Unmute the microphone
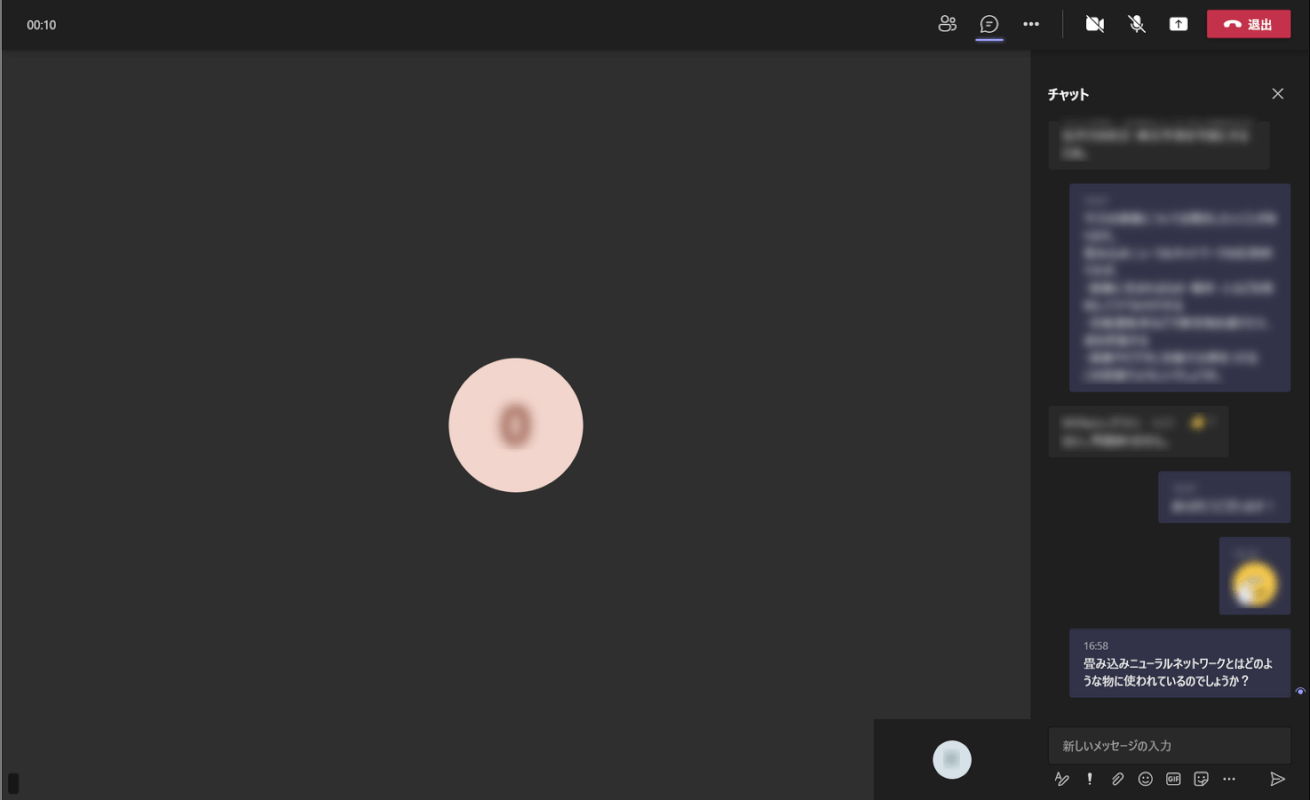1310x800 pixels. coord(1137,24)
